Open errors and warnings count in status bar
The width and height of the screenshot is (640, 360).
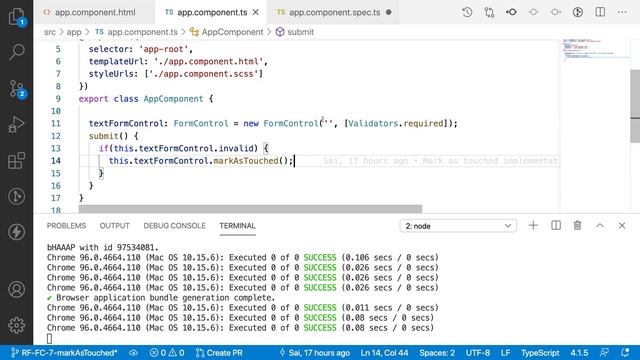pos(167,353)
